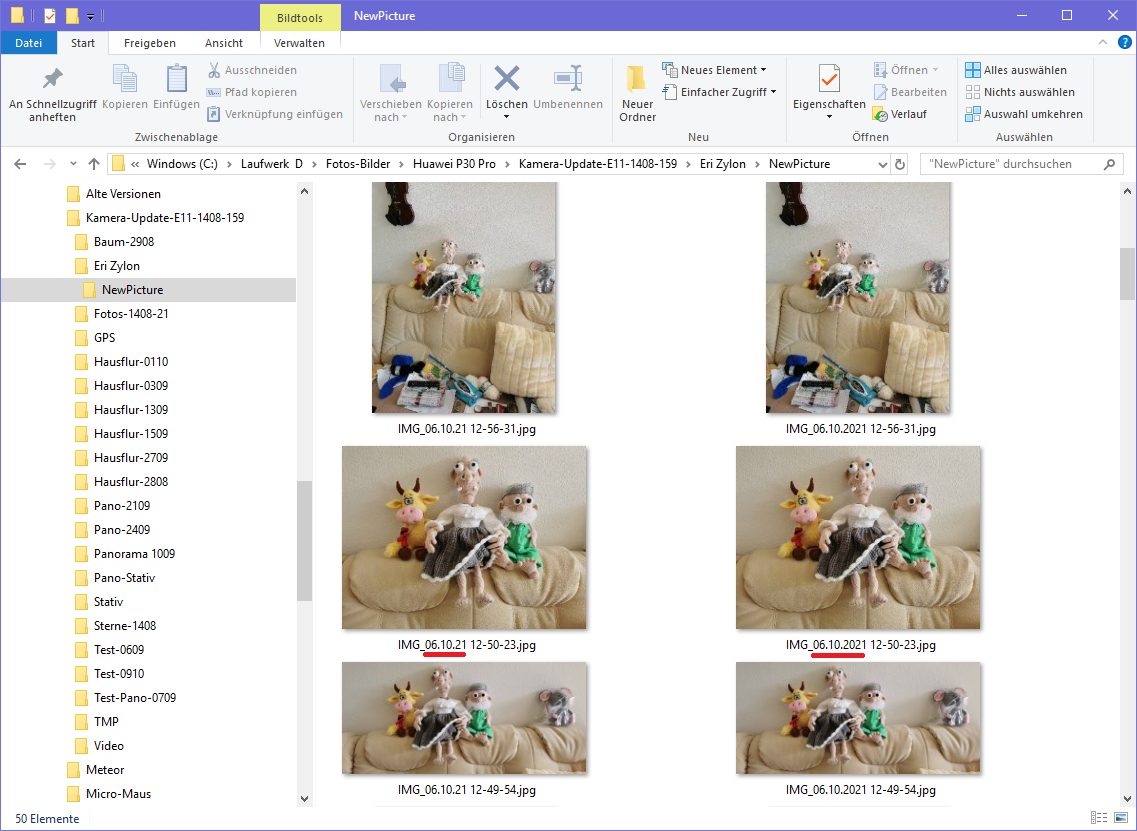Click Umbenennen rename icon
Image resolution: width=1137 pixels, height=831 pixels.
pyautogui.click(x=568, y=78)
